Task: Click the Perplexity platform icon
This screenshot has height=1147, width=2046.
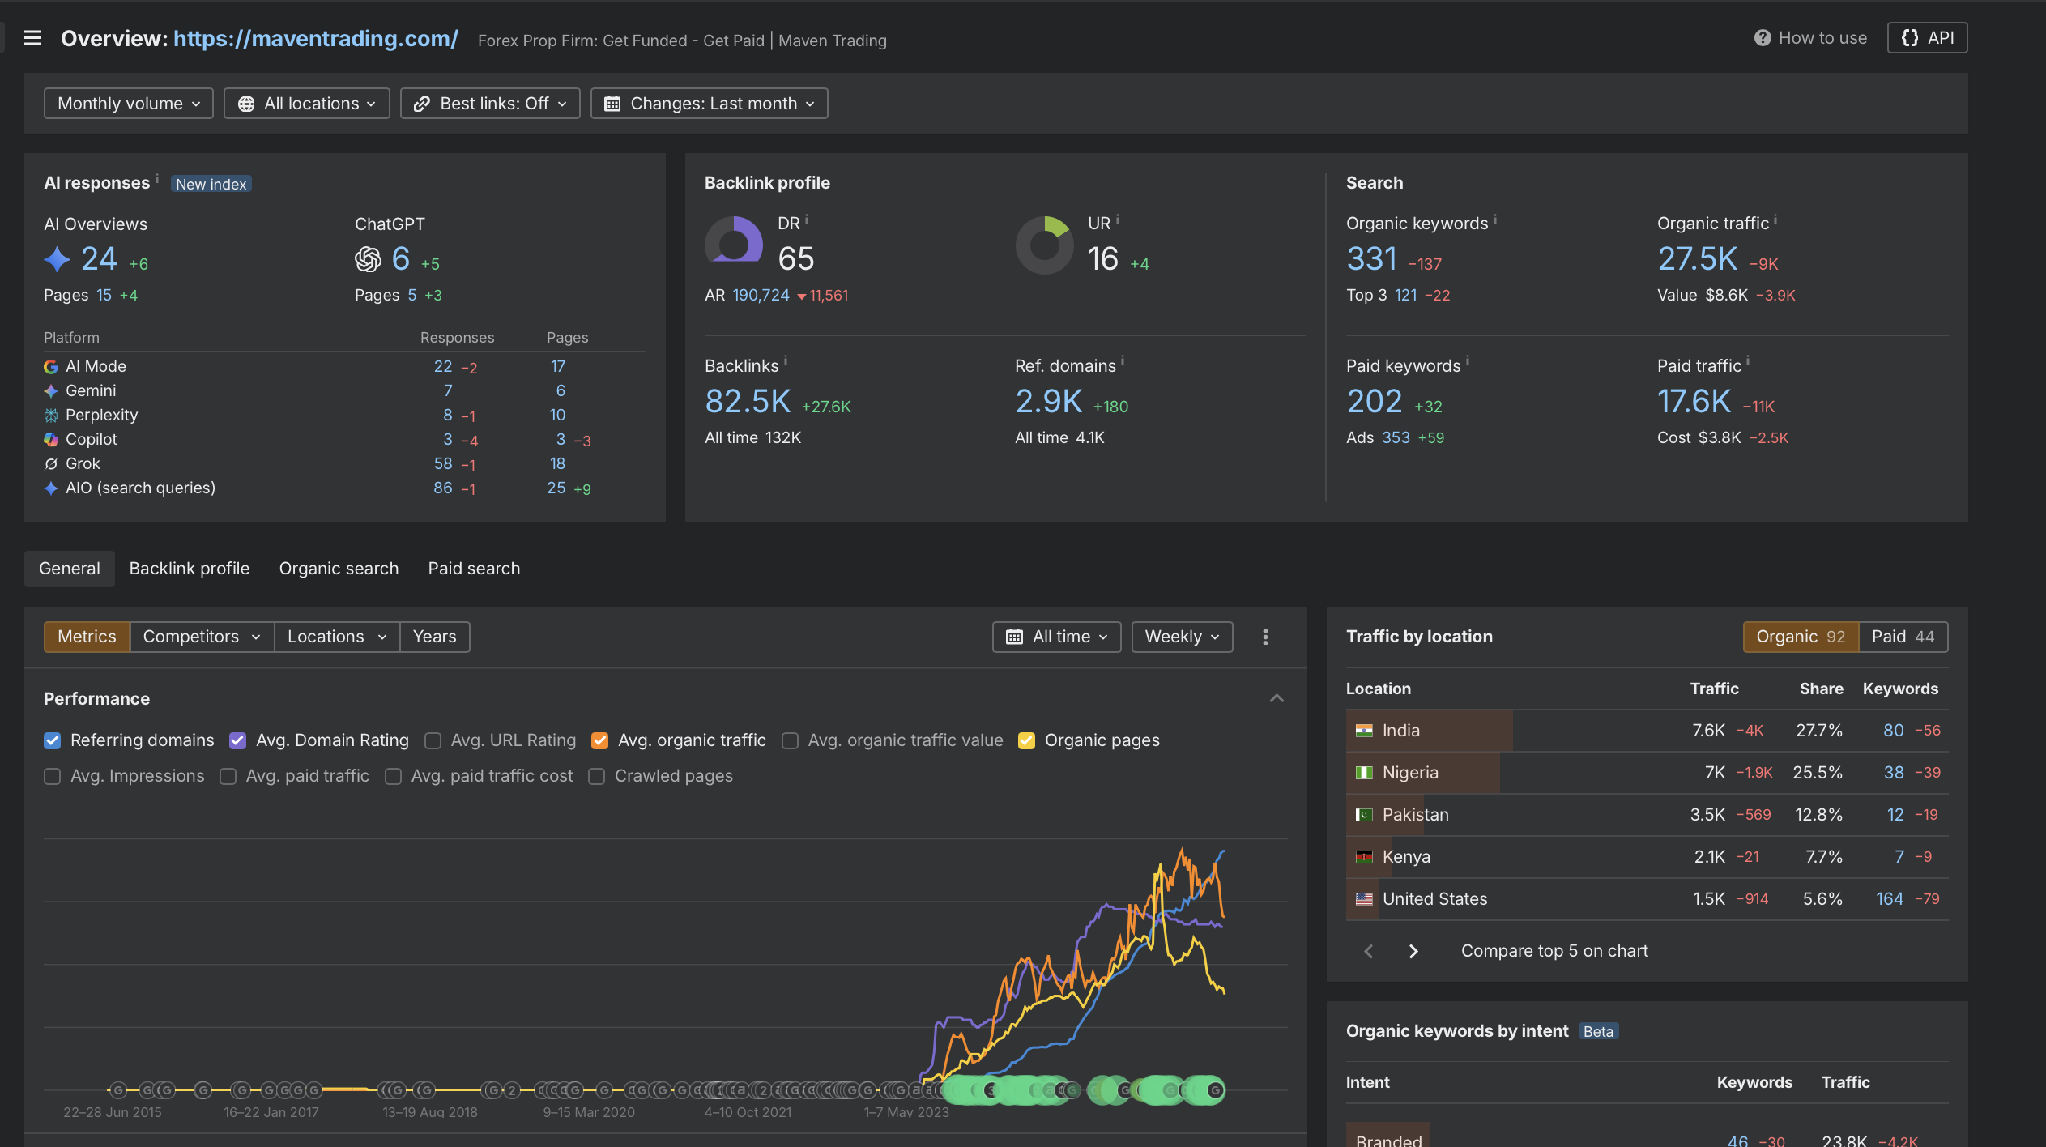Action: tap(51, 415)
